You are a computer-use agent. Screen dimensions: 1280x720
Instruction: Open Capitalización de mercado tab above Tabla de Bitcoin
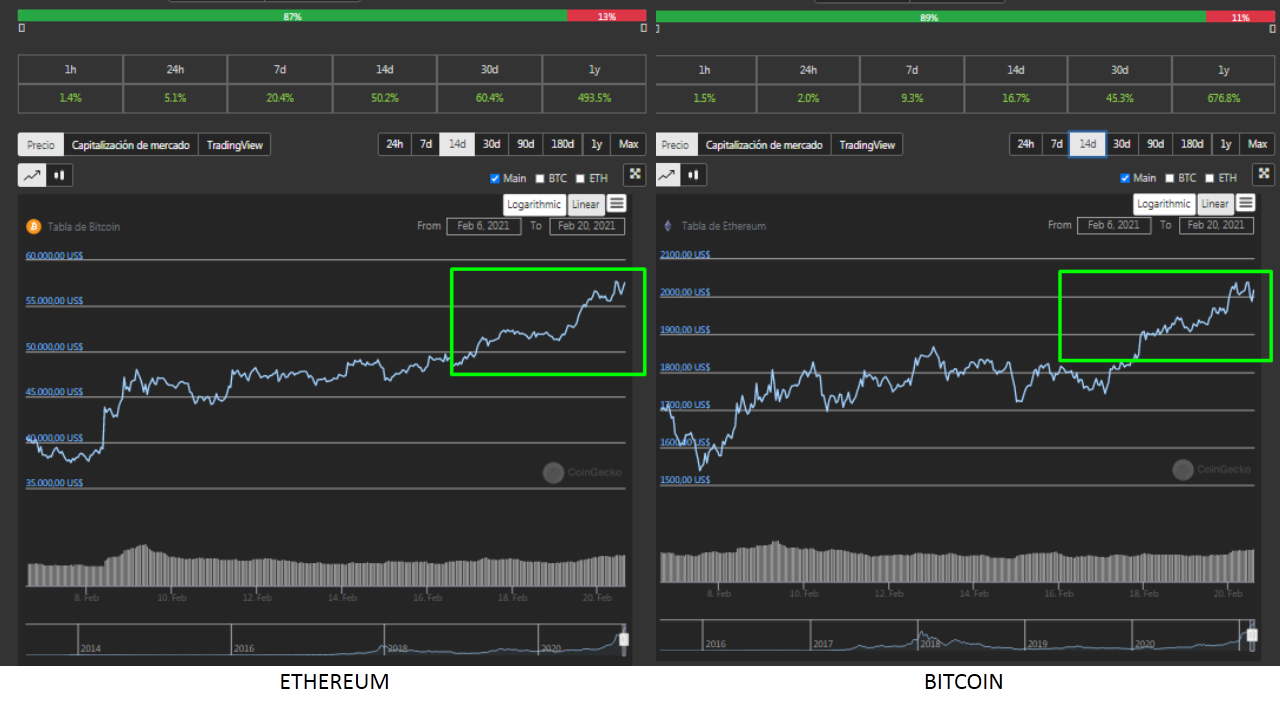click(x=131, y=145)
